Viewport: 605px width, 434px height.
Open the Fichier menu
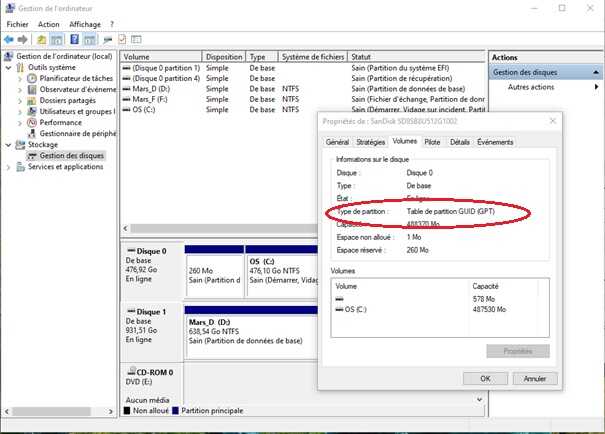click(x=17, y=24)
